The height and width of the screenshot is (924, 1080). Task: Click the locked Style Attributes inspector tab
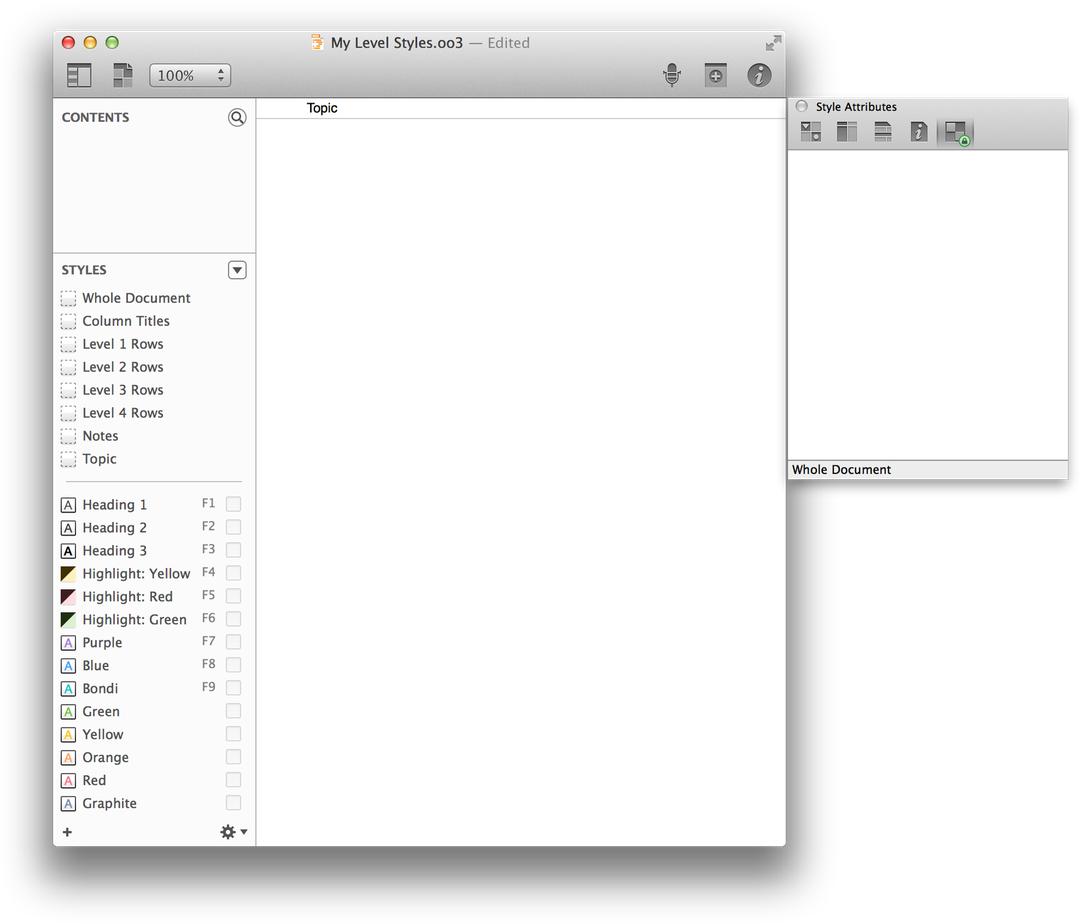coord(956,132)
